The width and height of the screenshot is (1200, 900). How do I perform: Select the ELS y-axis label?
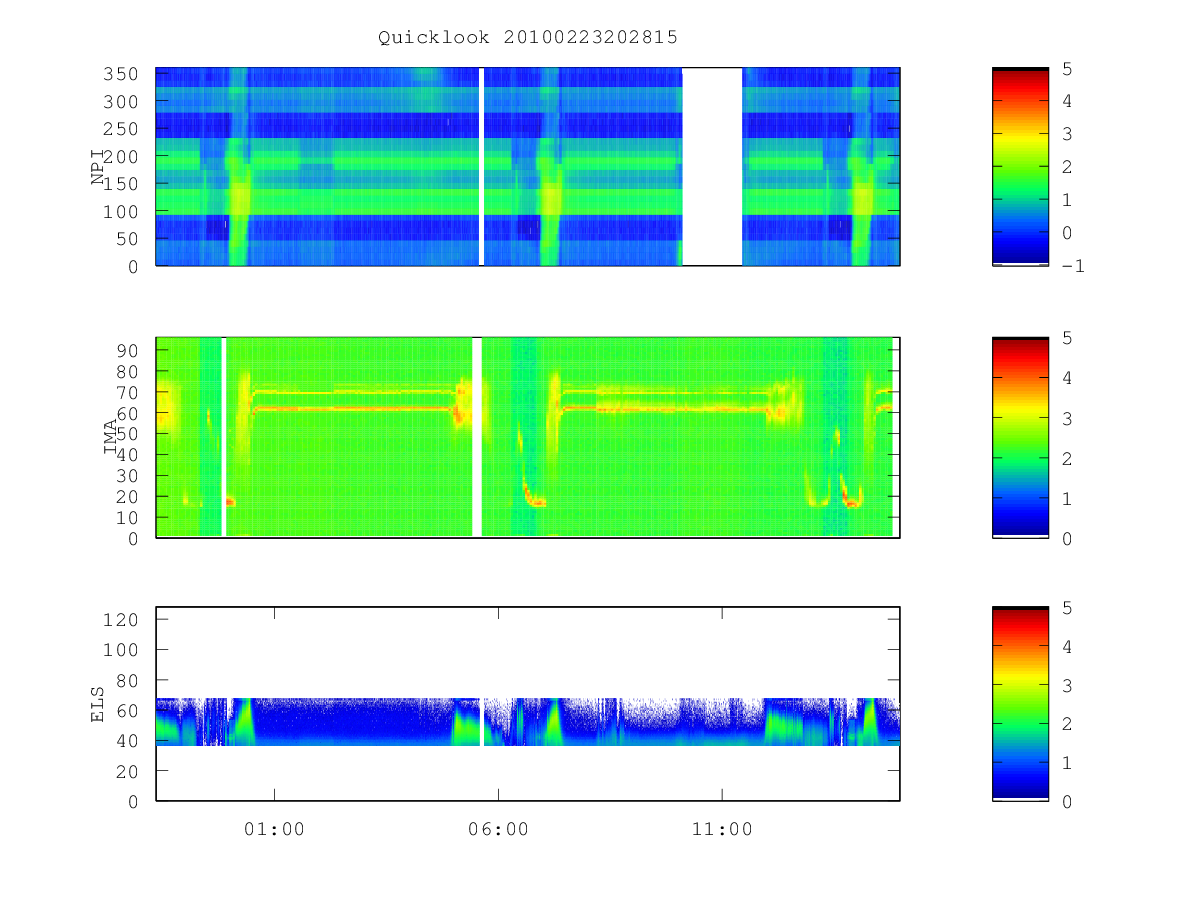pos(98,704)
